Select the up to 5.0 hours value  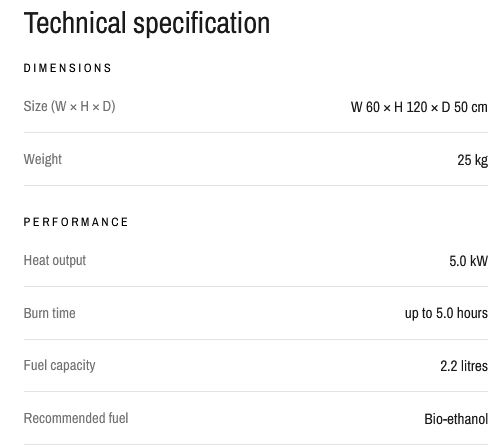446,313
